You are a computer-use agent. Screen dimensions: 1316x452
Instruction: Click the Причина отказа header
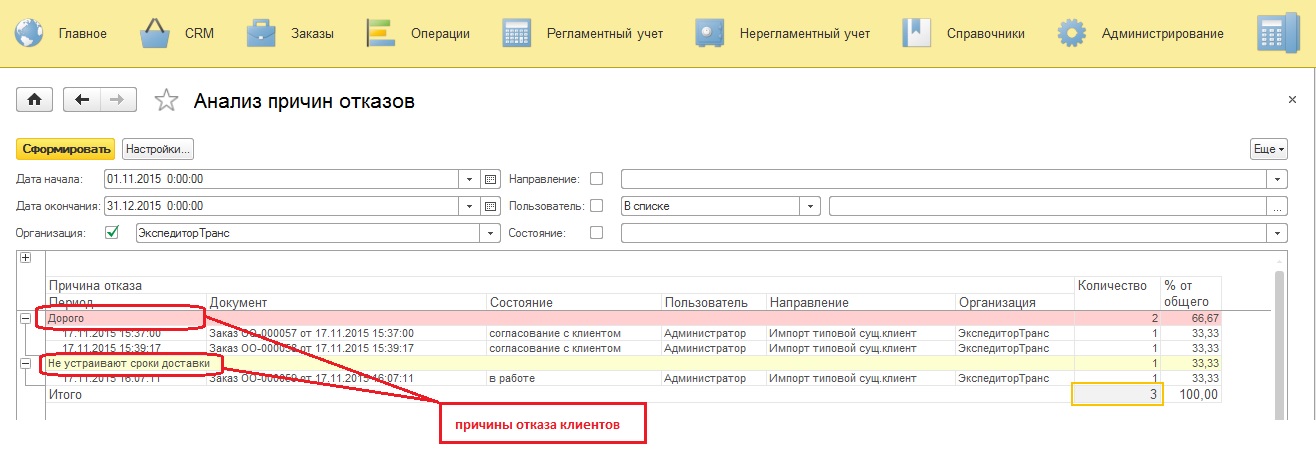pyautogui.click(x=96, y=286)
